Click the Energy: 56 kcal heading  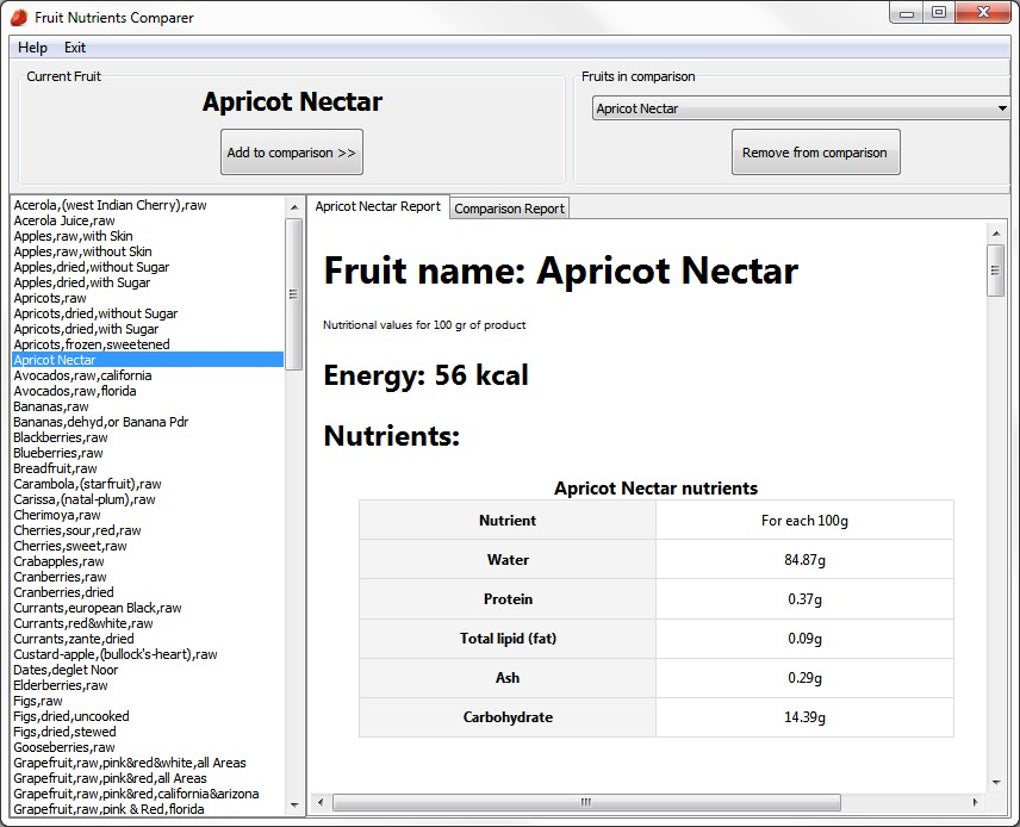click(426, 375)
